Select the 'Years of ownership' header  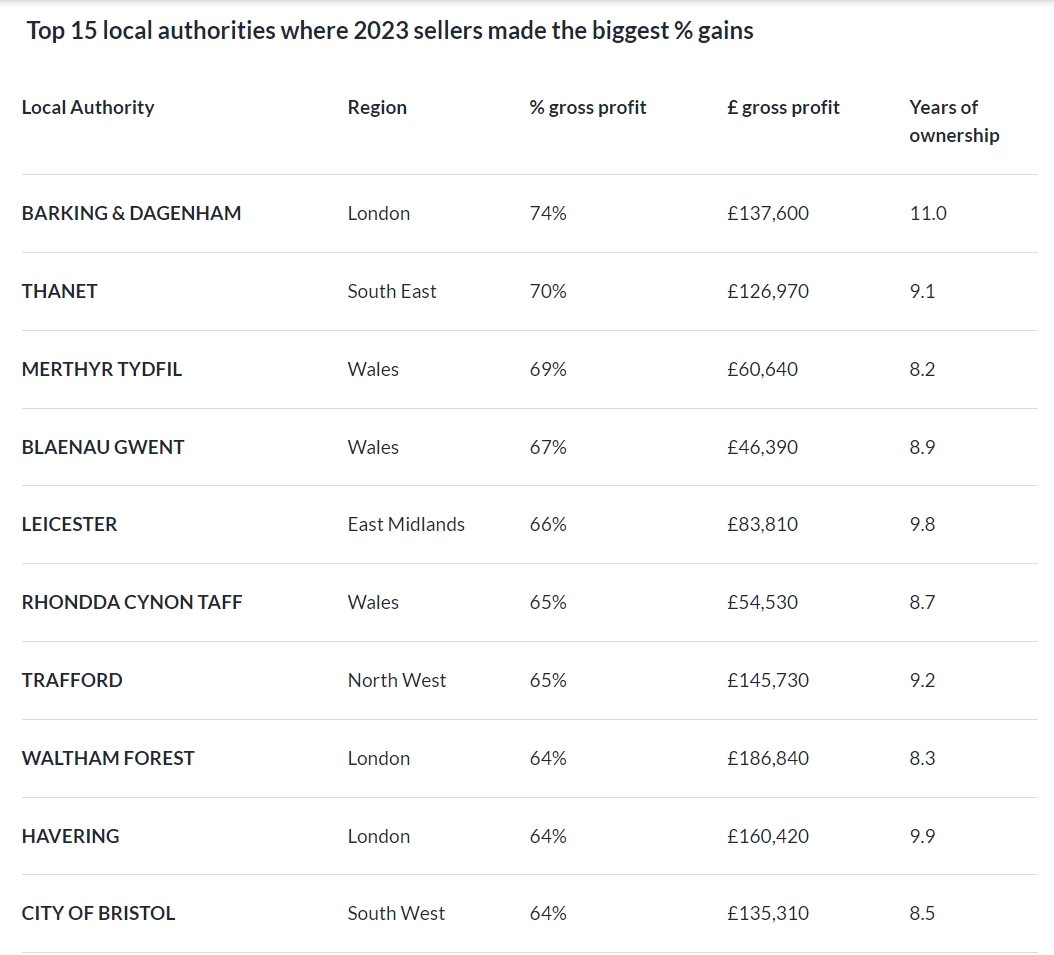pos(953,121)
